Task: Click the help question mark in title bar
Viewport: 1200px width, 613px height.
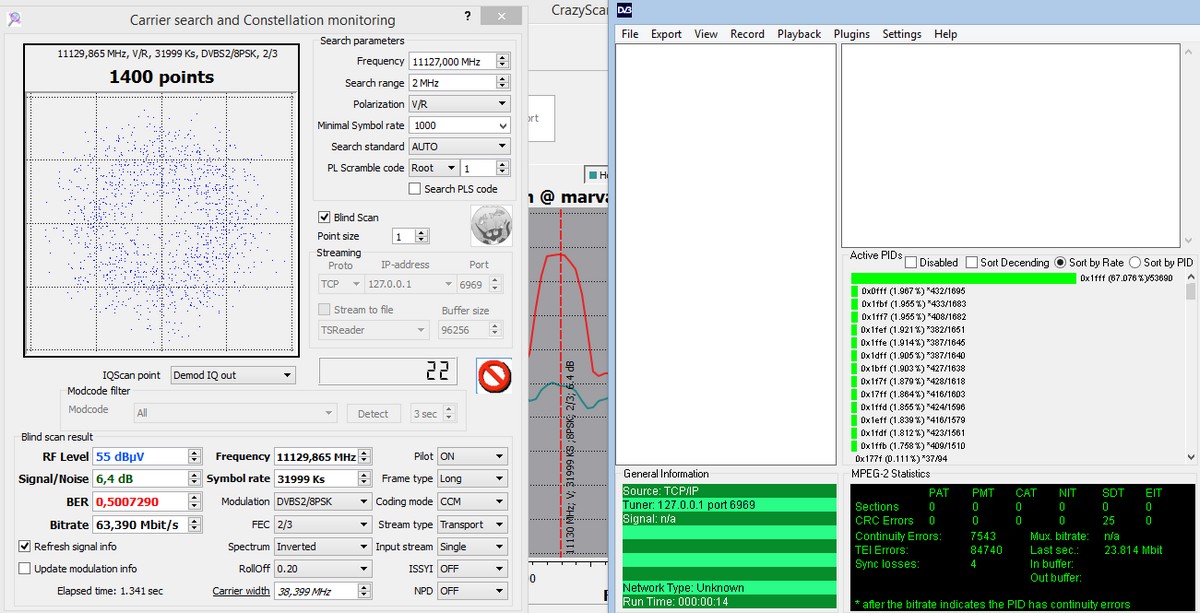Action: [468, 17]
